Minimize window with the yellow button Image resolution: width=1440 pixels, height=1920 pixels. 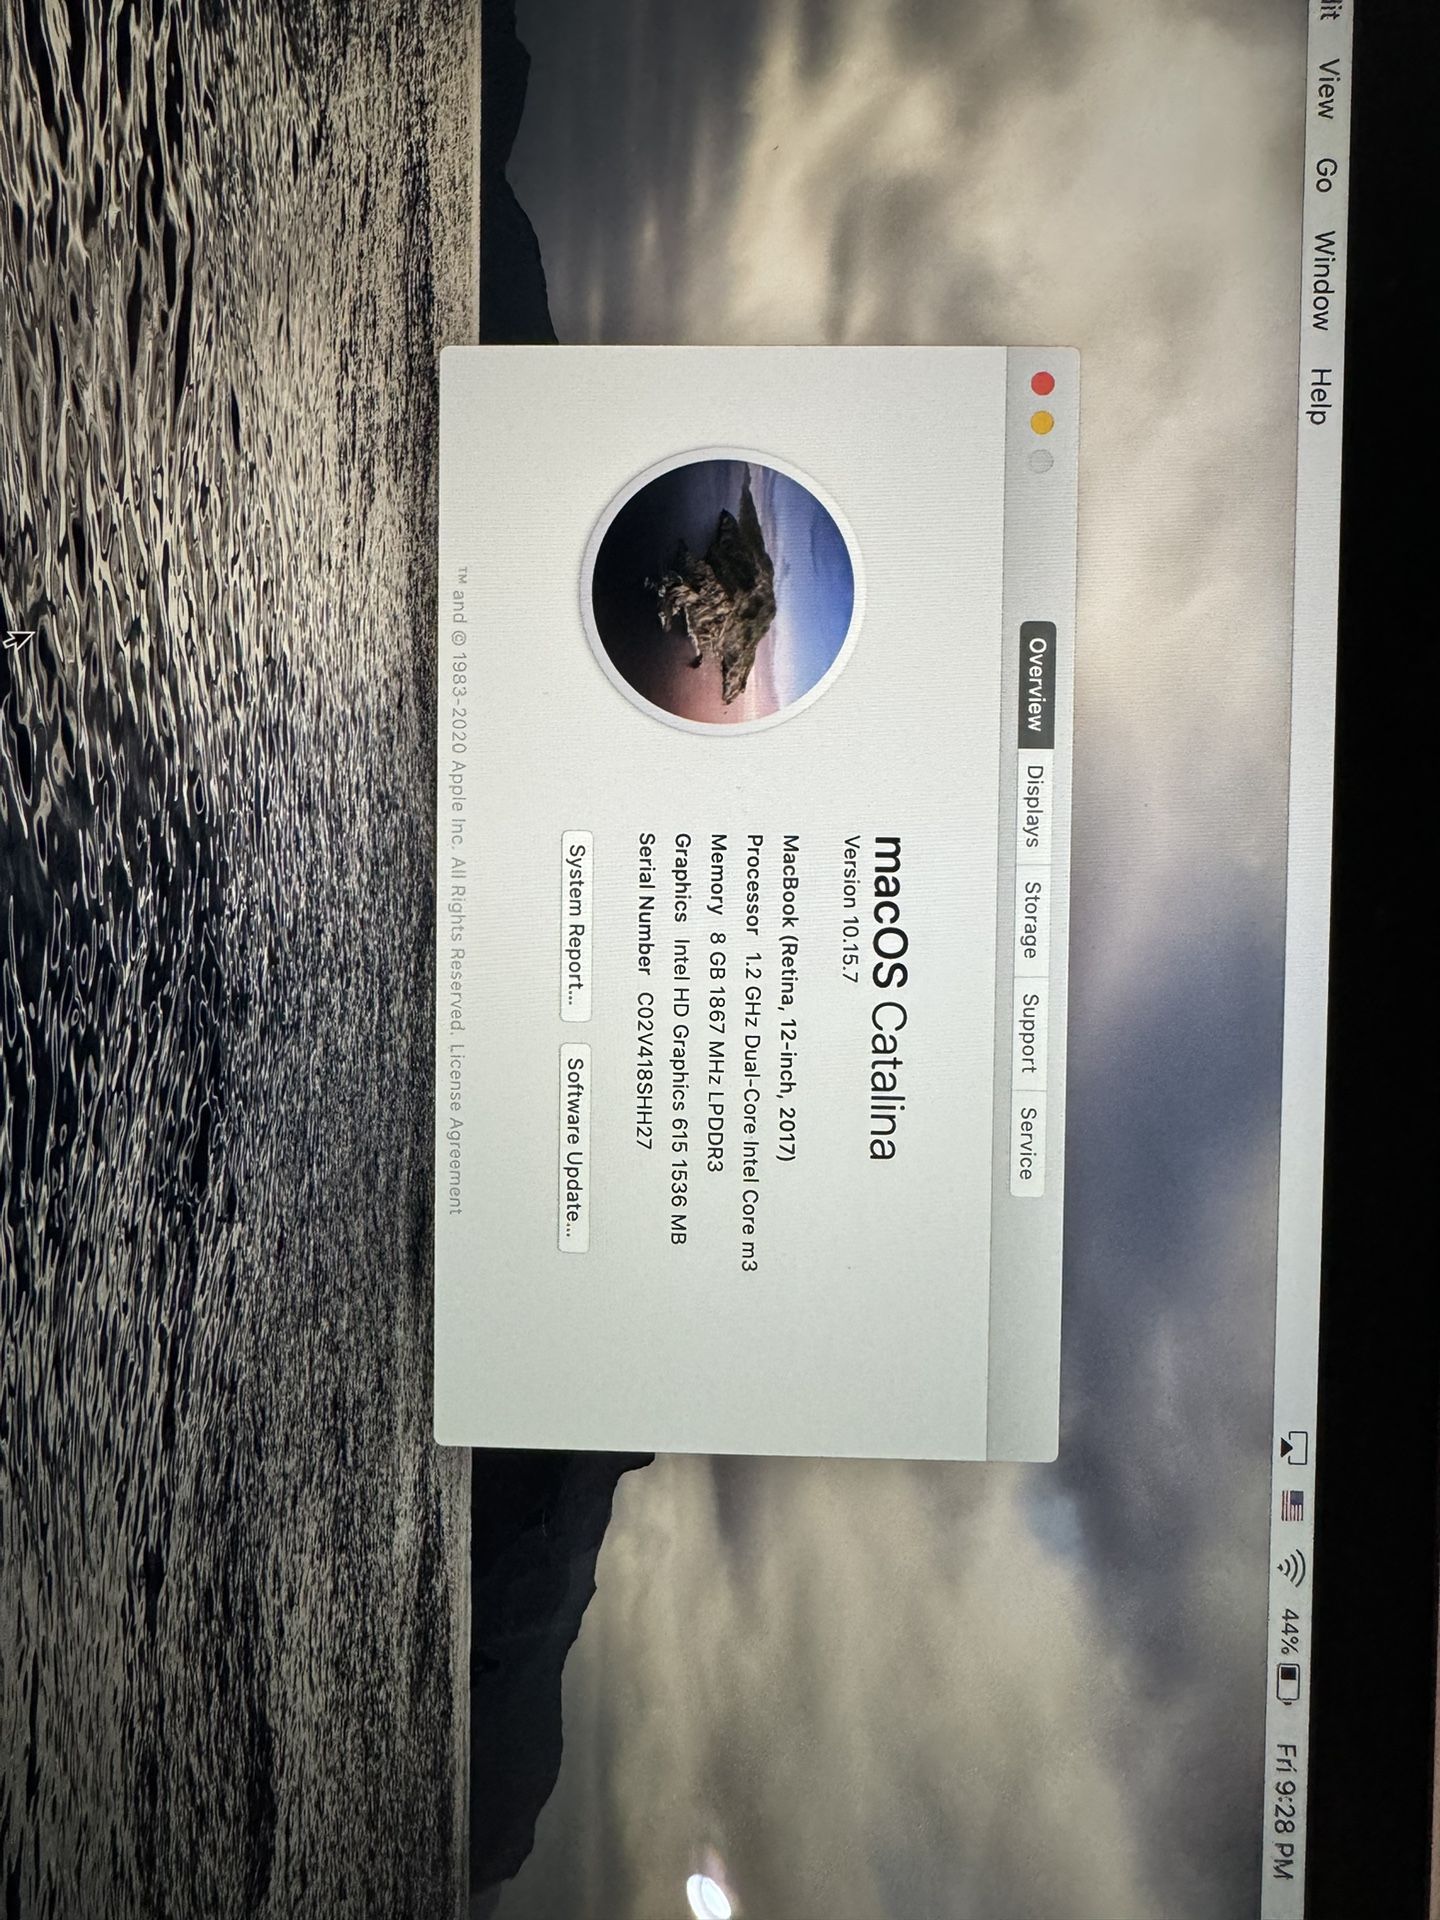pyautogui.click(x=1042, y=423)
